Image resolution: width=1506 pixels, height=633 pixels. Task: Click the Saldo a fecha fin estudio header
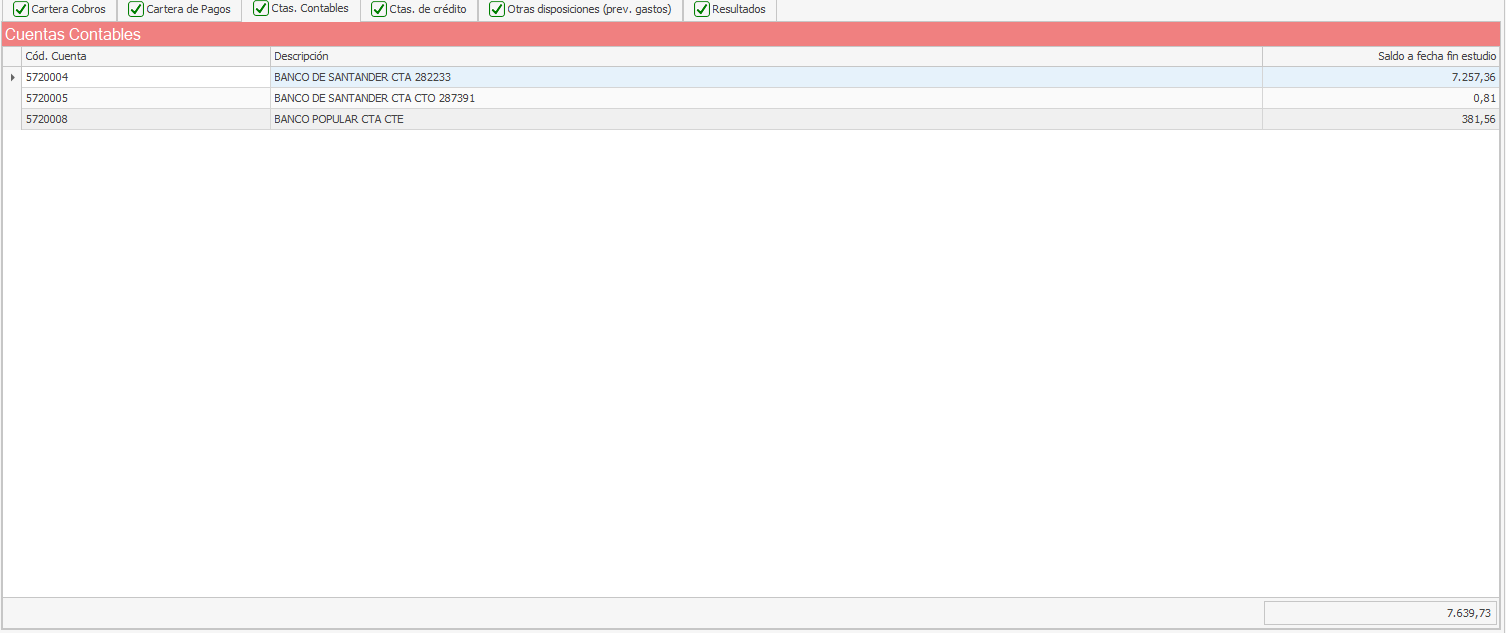pyautogui.click(x=1380, y=56)
